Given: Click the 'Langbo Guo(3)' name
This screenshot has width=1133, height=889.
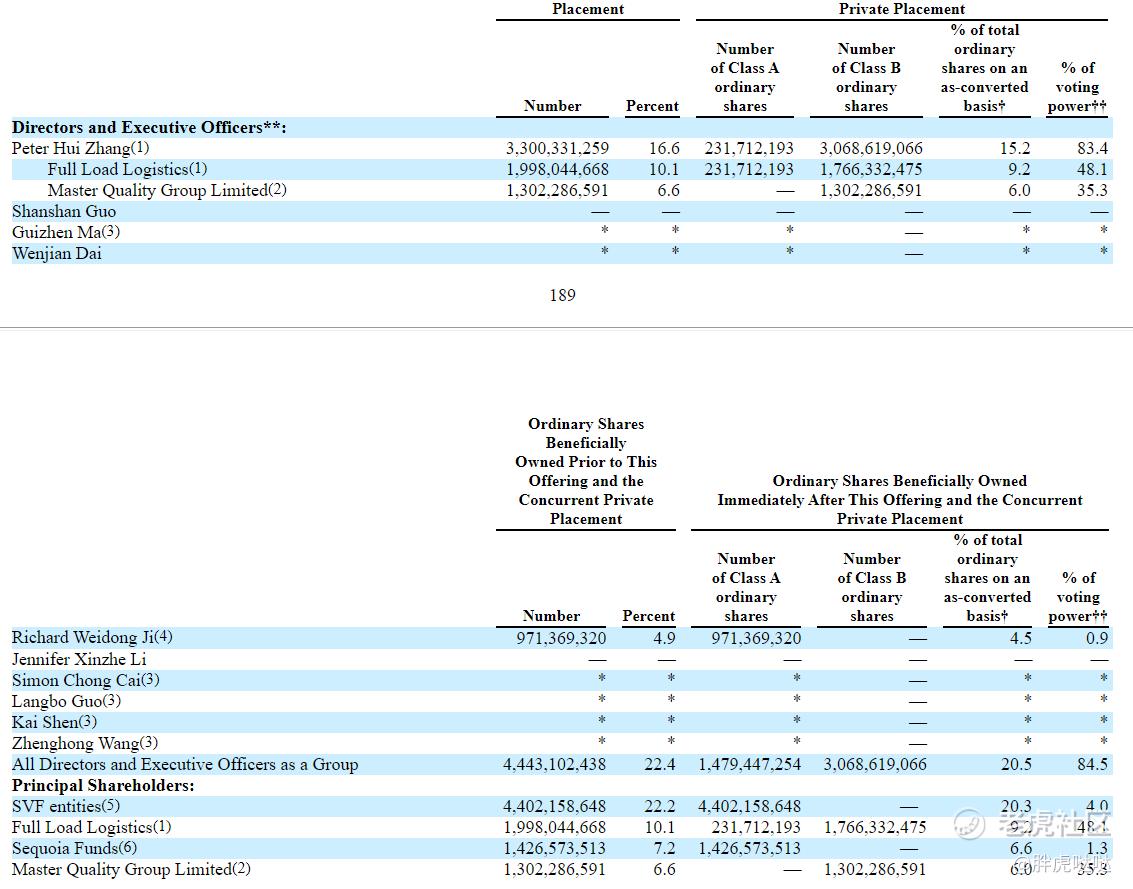Looking at the screenshot, I should pos(66,701).
